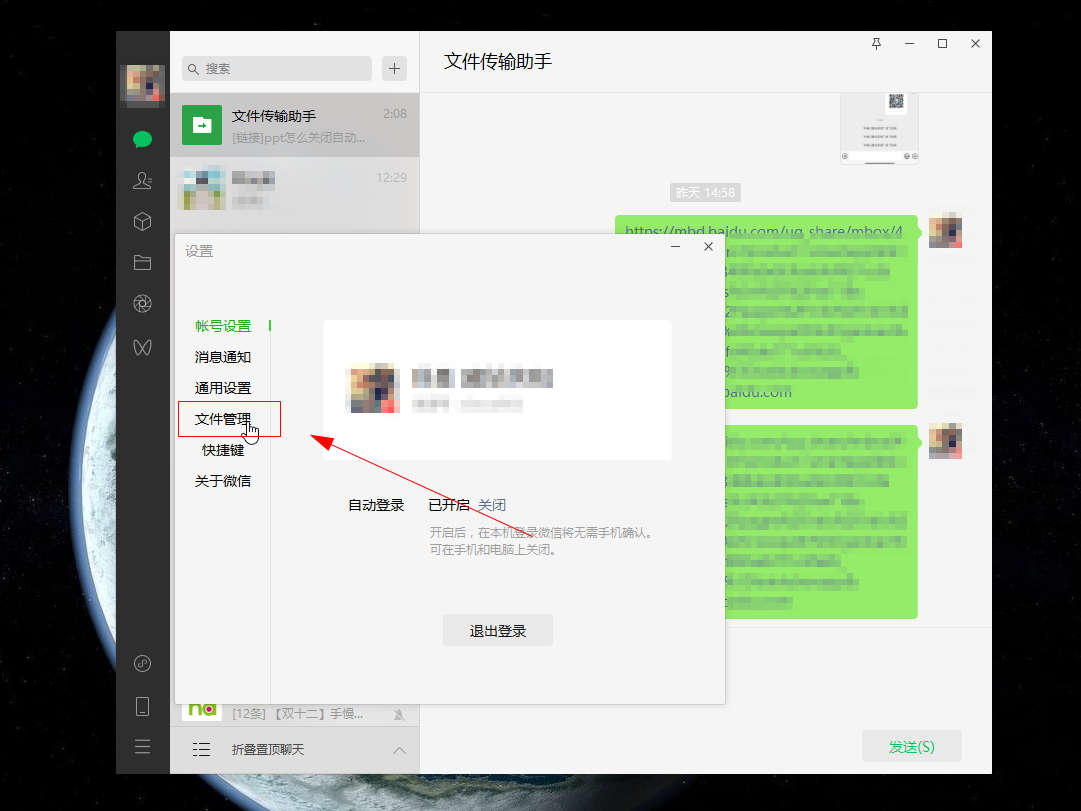Focus the 搜索 search field
This screenshot has height=811, width=1081.
tap(277, 68)
